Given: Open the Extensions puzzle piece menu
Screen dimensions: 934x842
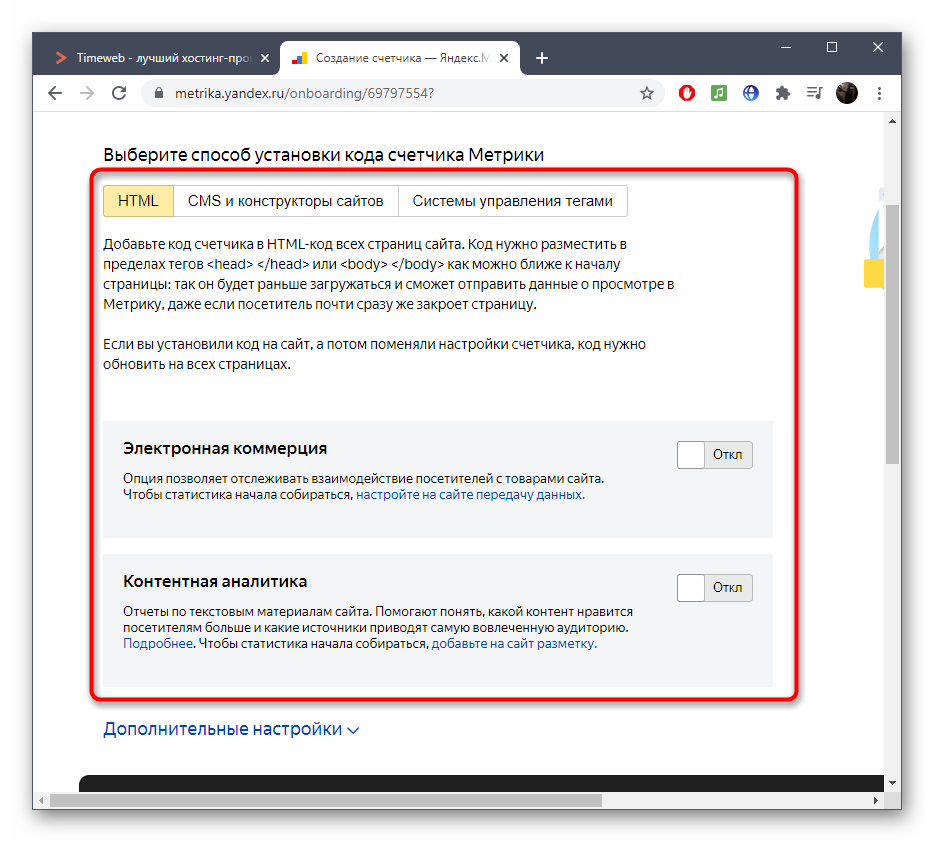Looking at the screenshot, I should click(x=783, y=93).
